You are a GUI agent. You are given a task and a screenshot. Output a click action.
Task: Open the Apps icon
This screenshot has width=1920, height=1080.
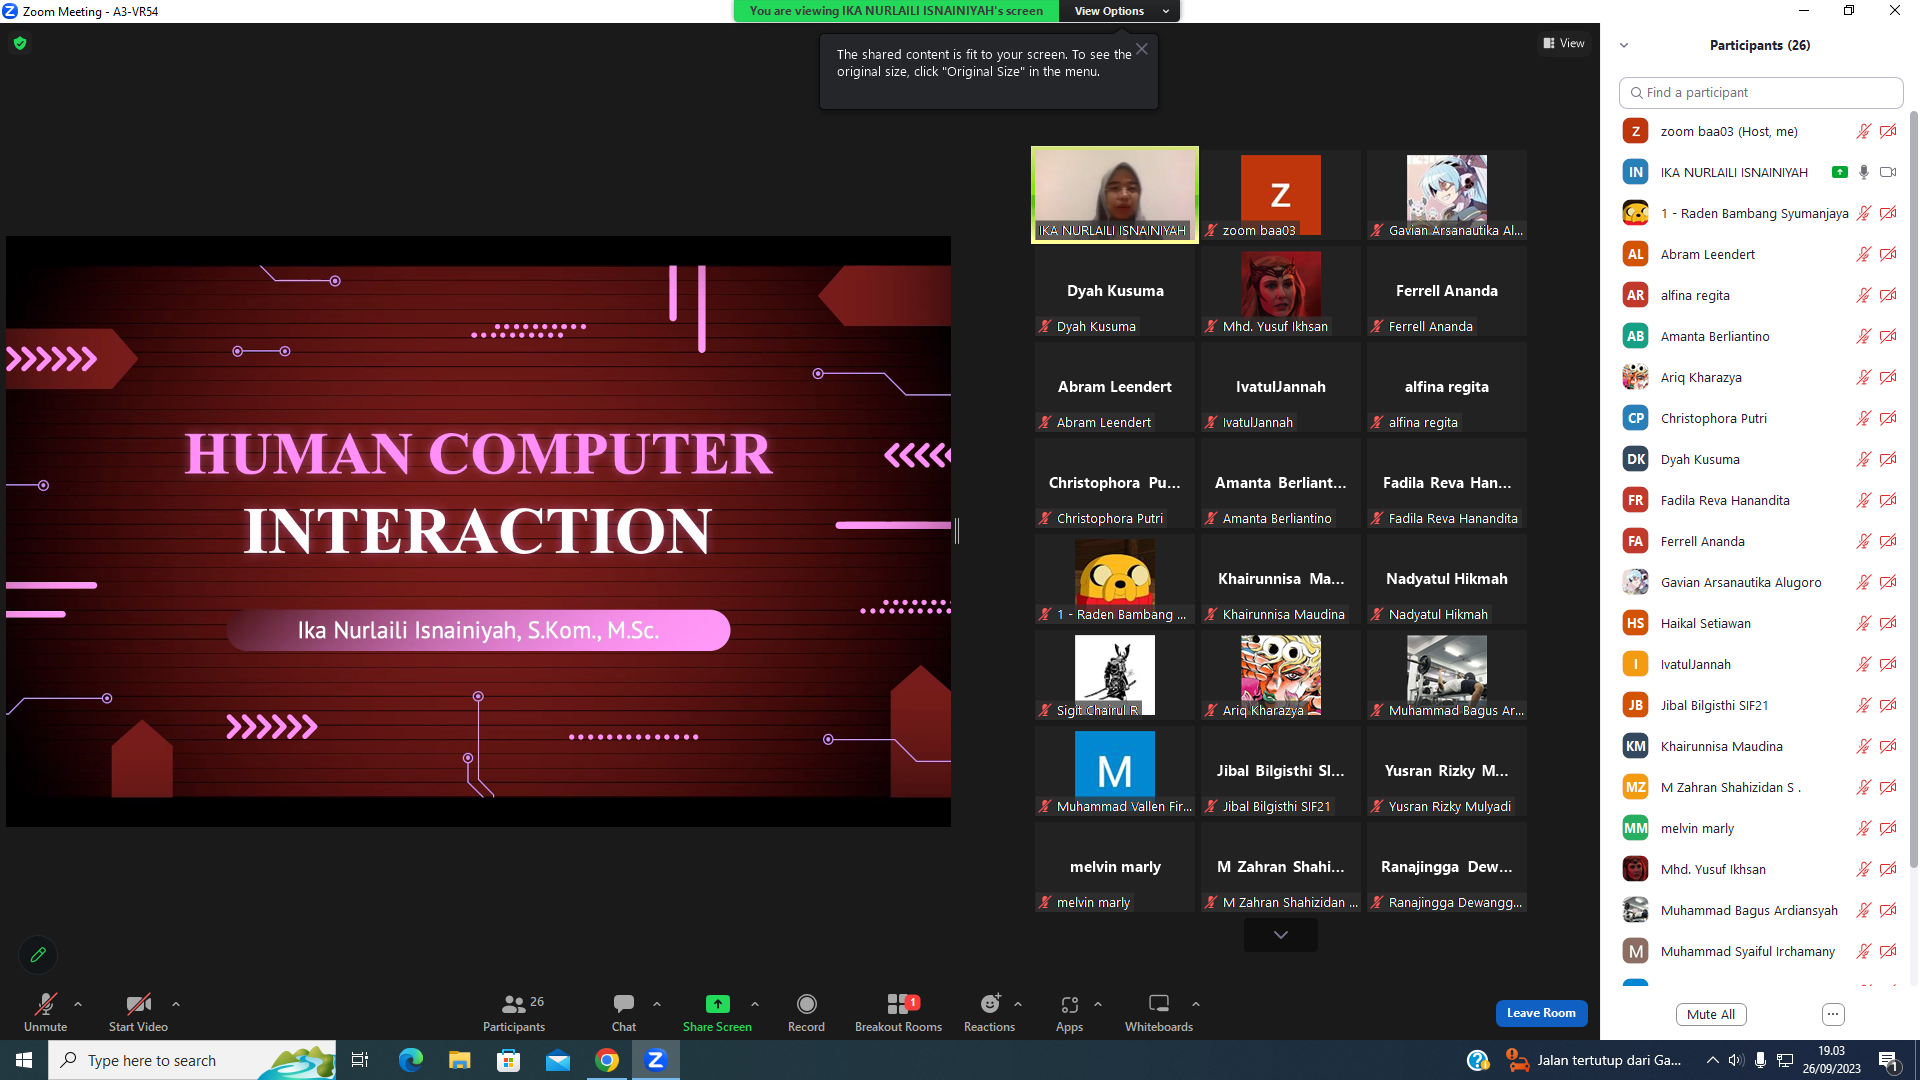1069,1004
